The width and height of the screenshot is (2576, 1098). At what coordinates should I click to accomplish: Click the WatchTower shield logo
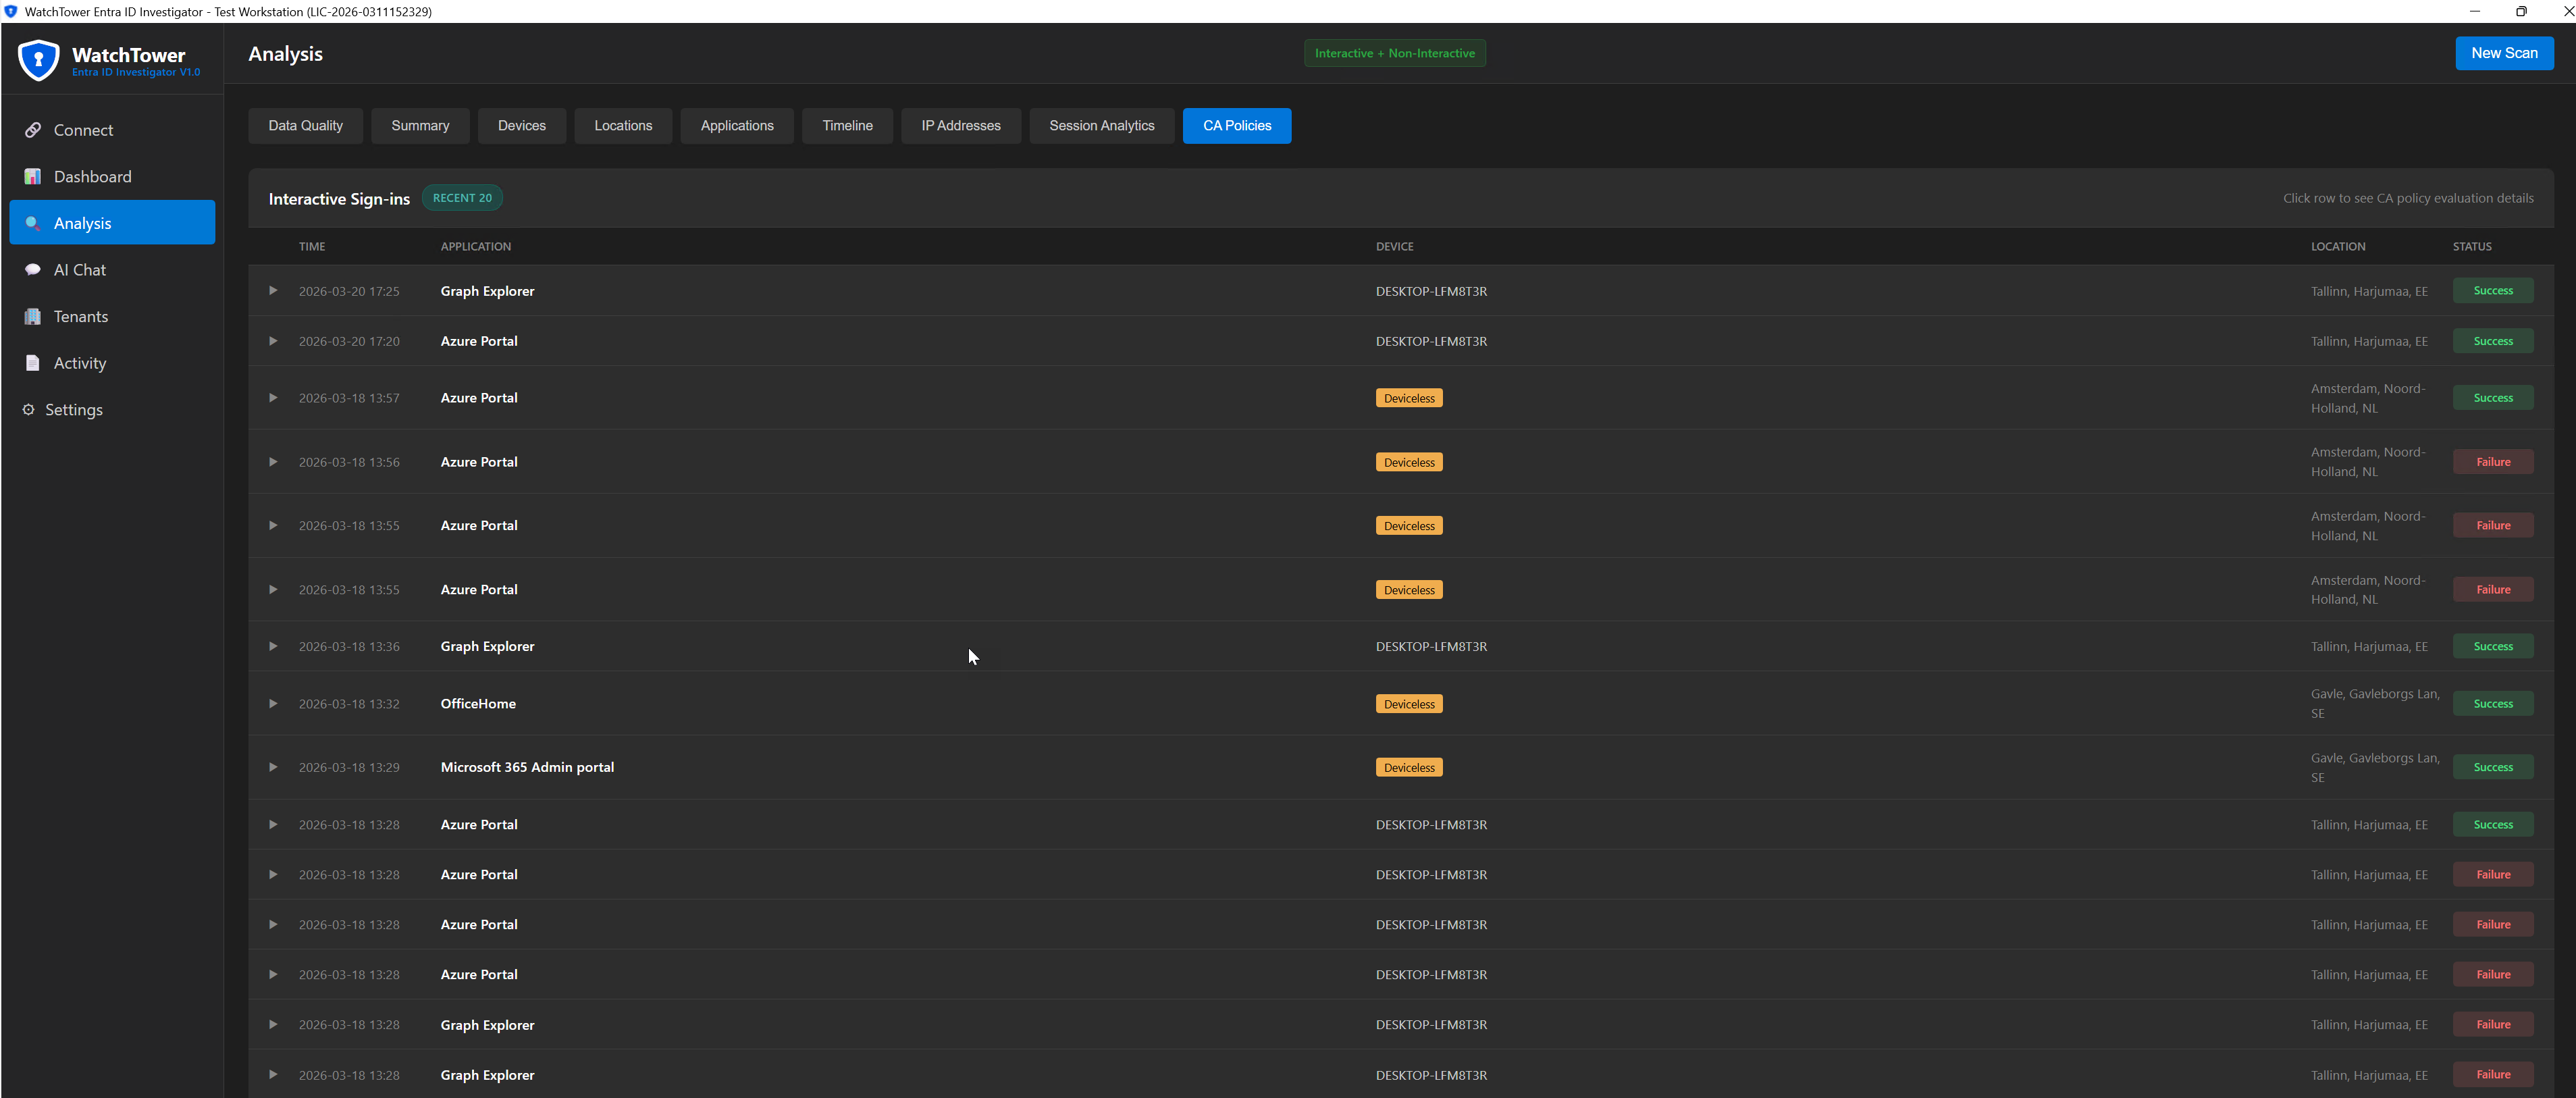click(x=38, y=59)
